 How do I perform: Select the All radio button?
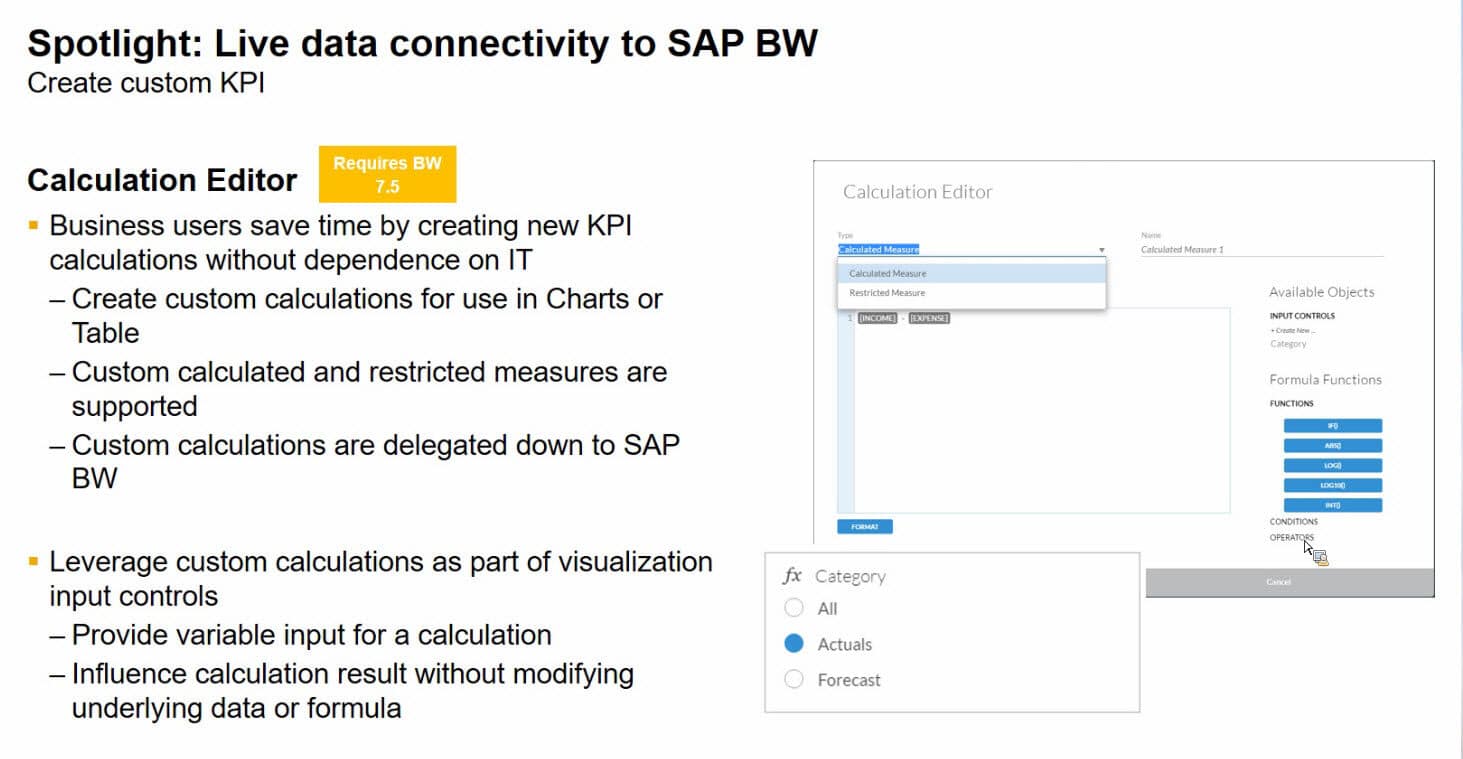coord(794,608)
